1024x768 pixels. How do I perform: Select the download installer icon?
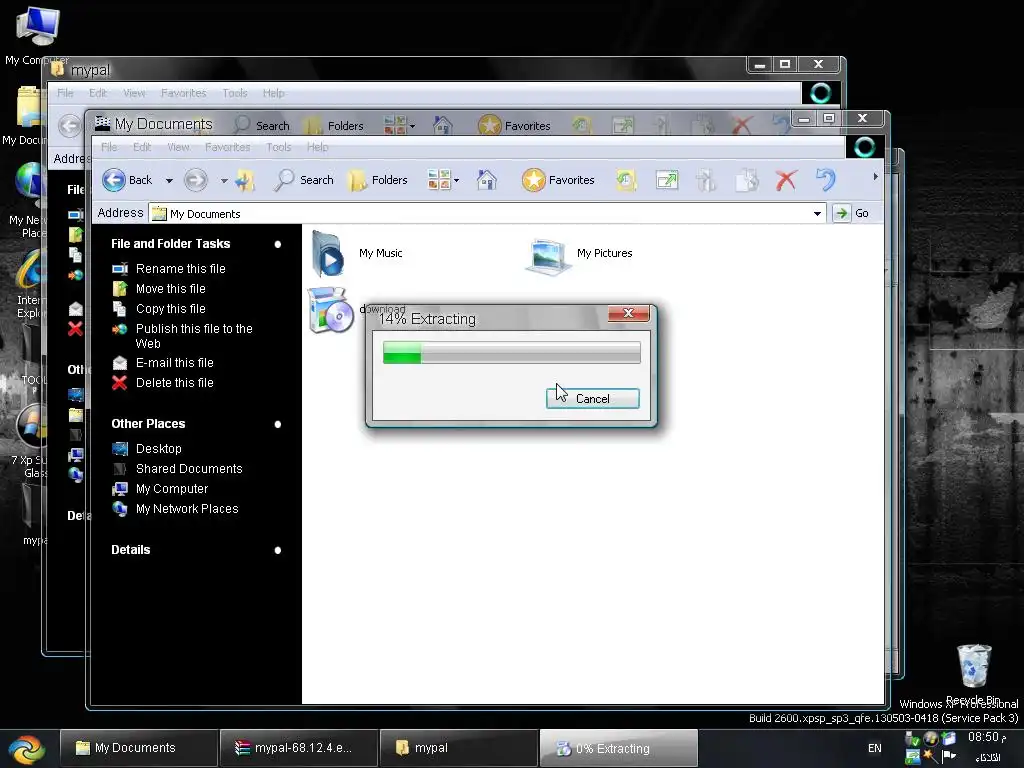tap(330, 310)
